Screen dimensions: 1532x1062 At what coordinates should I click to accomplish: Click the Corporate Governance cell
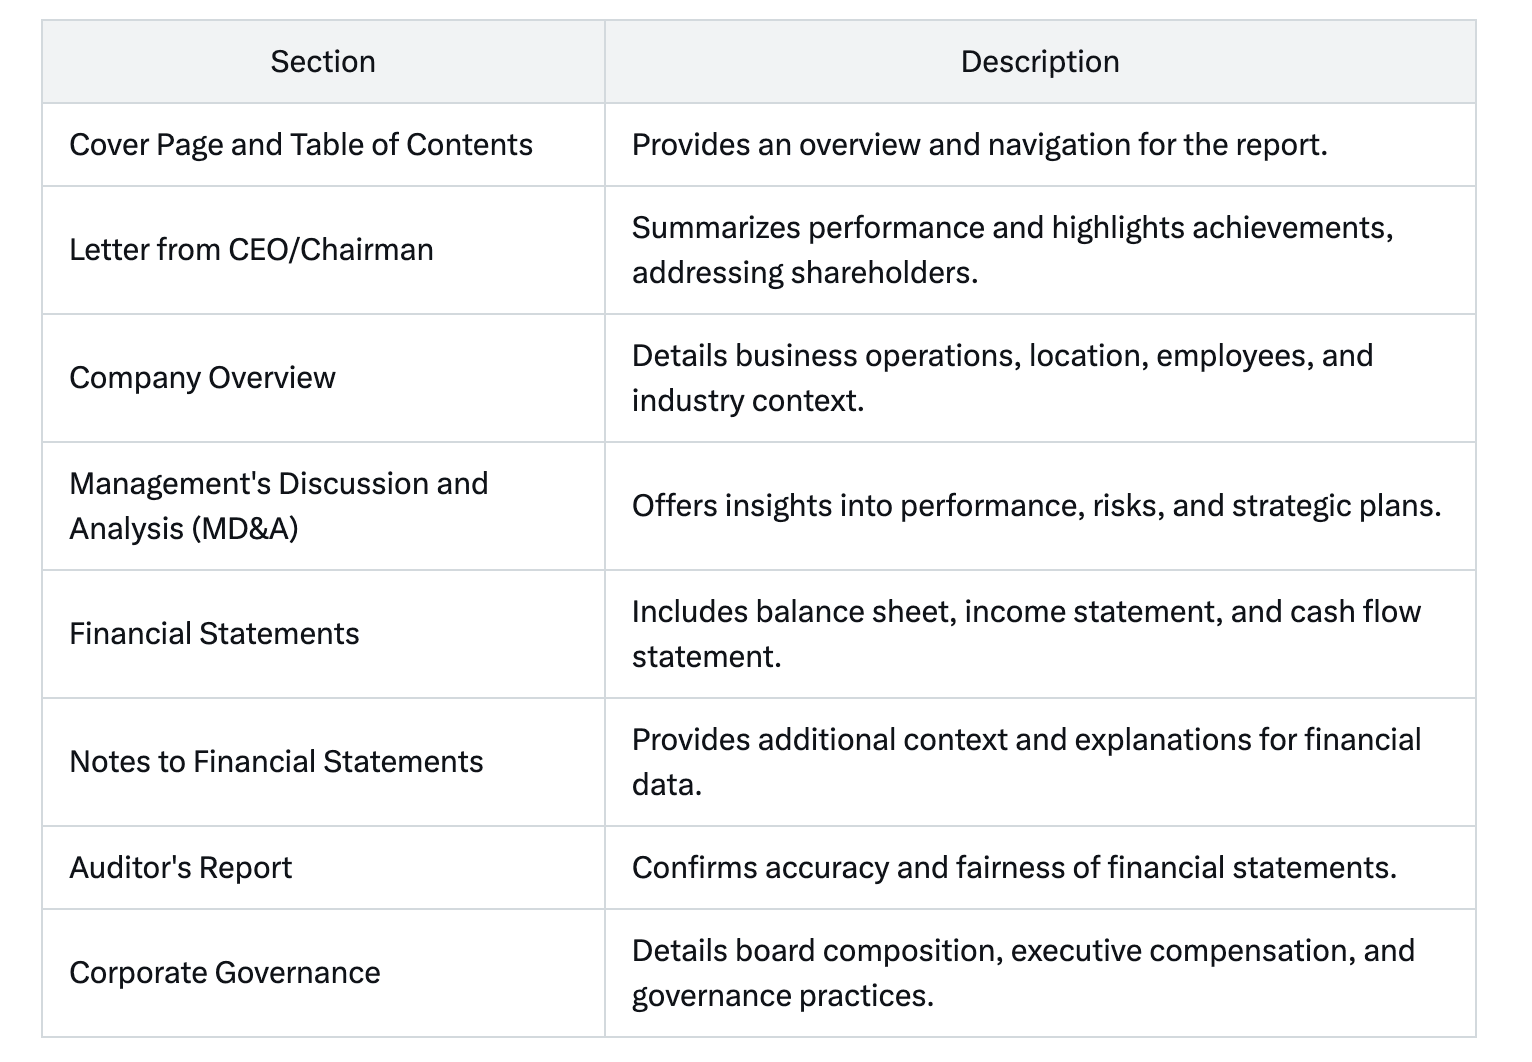click(323, 973)
